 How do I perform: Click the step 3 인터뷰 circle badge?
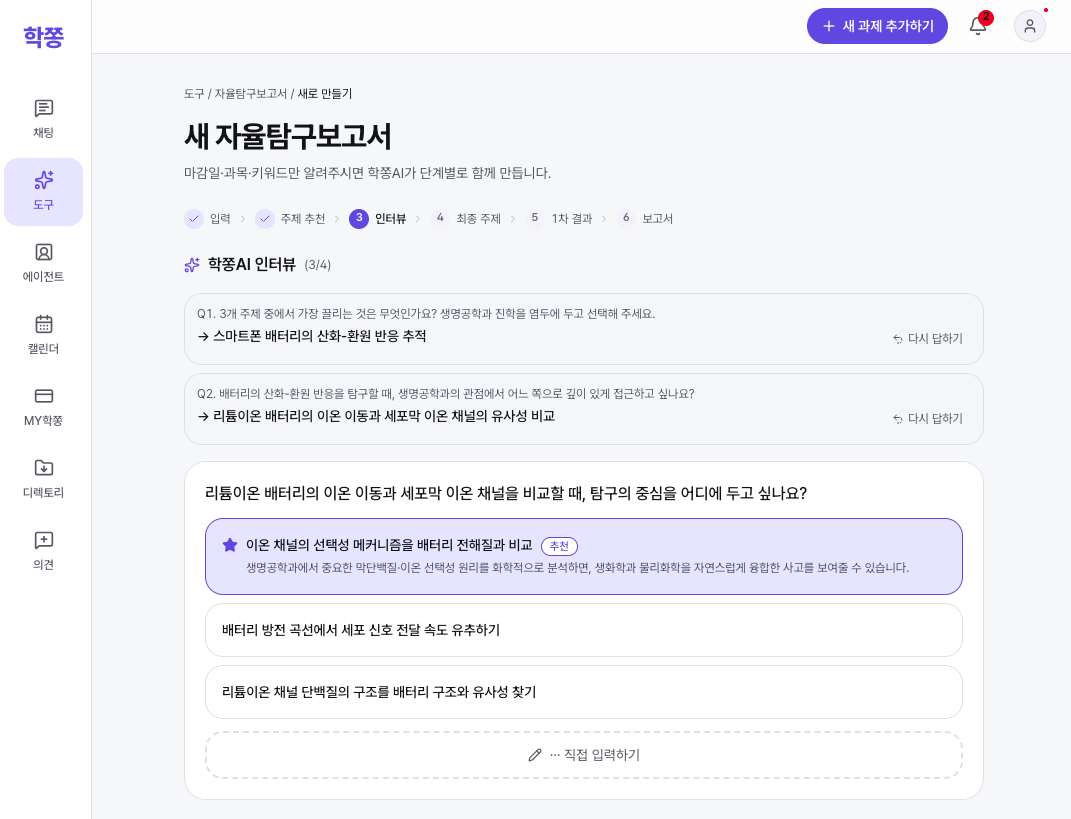(359, 219)
